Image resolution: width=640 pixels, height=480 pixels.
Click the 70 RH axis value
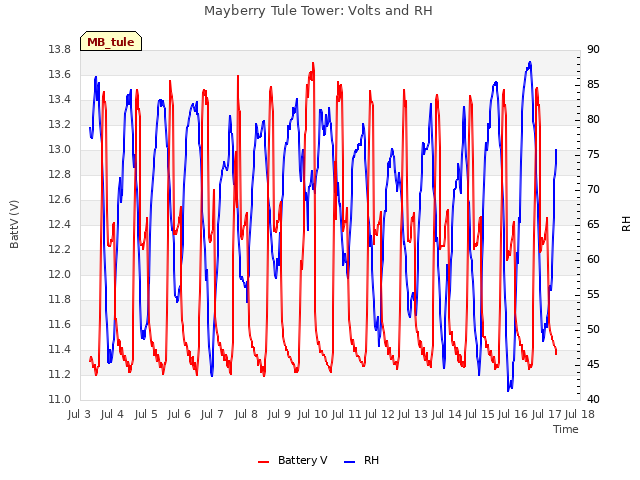click(x=593, y=190)
